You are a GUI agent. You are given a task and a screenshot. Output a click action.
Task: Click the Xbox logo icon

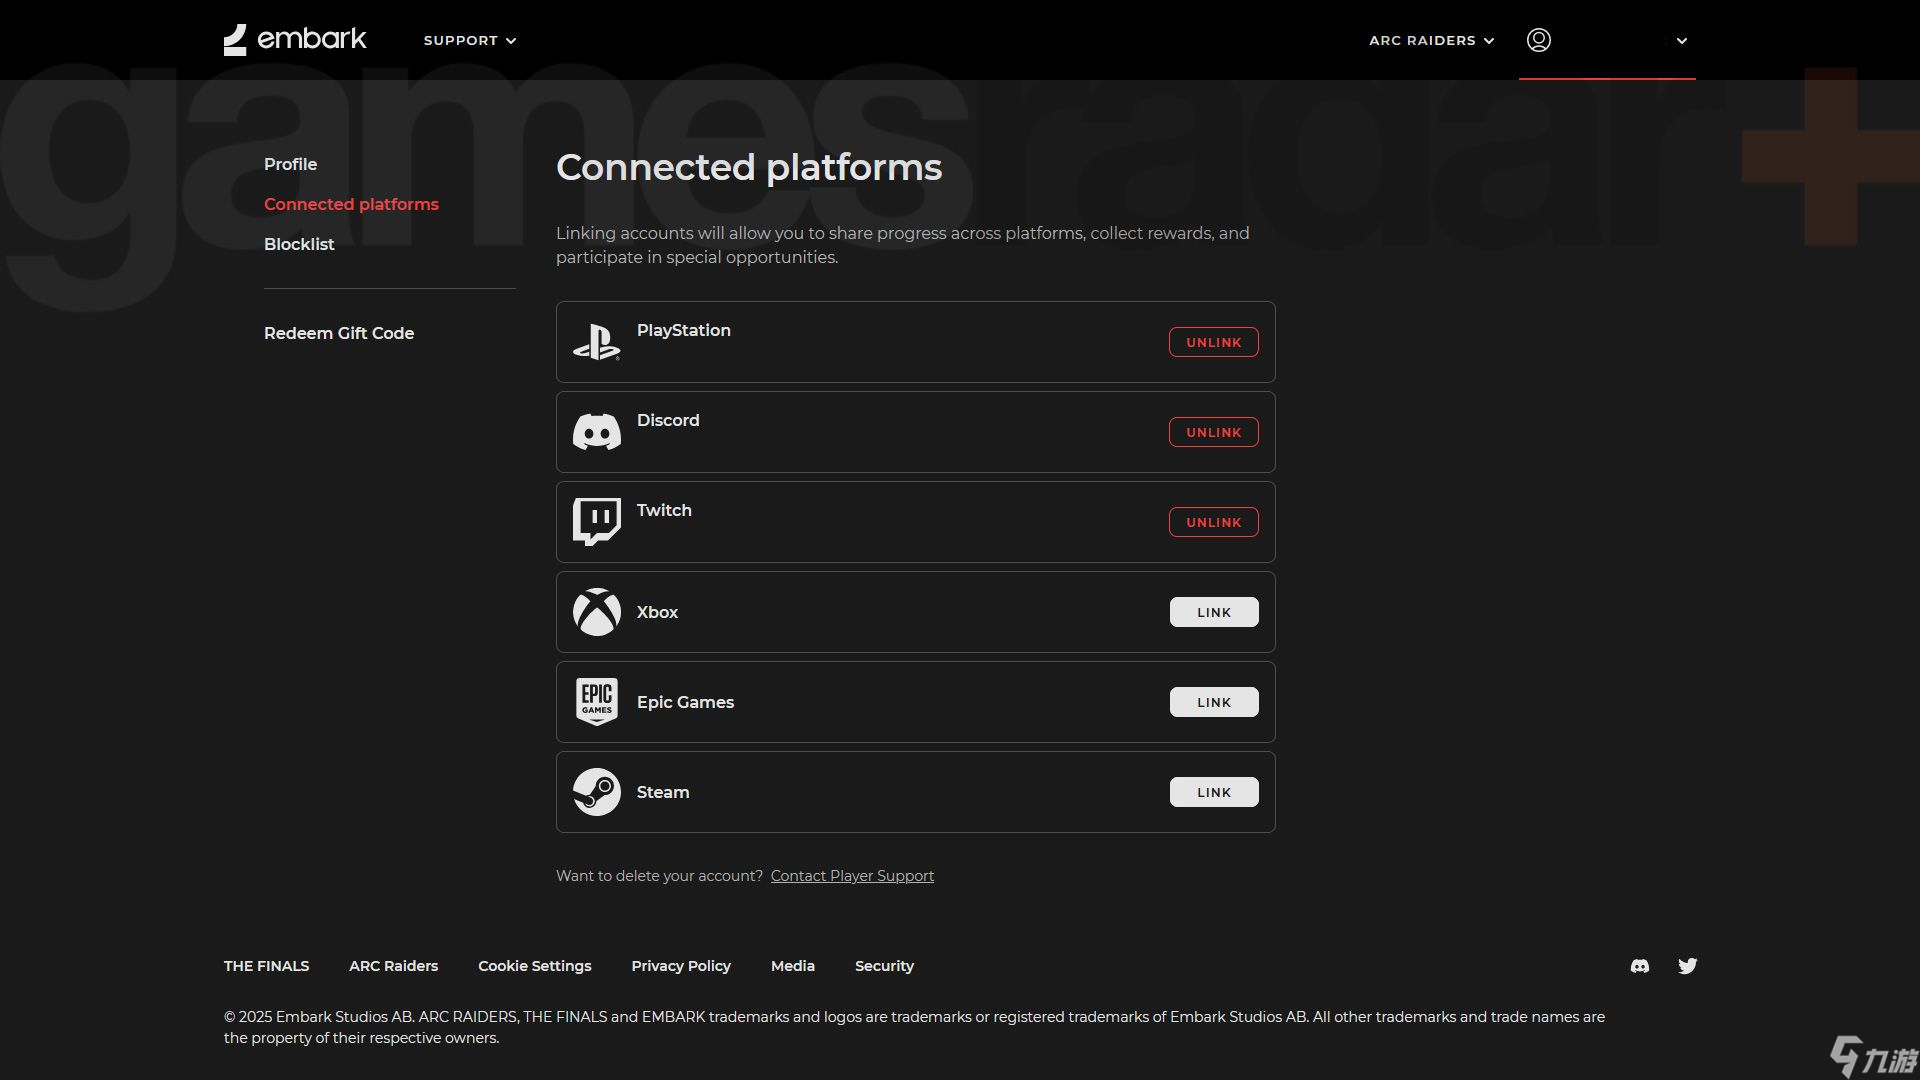[596, 612]
